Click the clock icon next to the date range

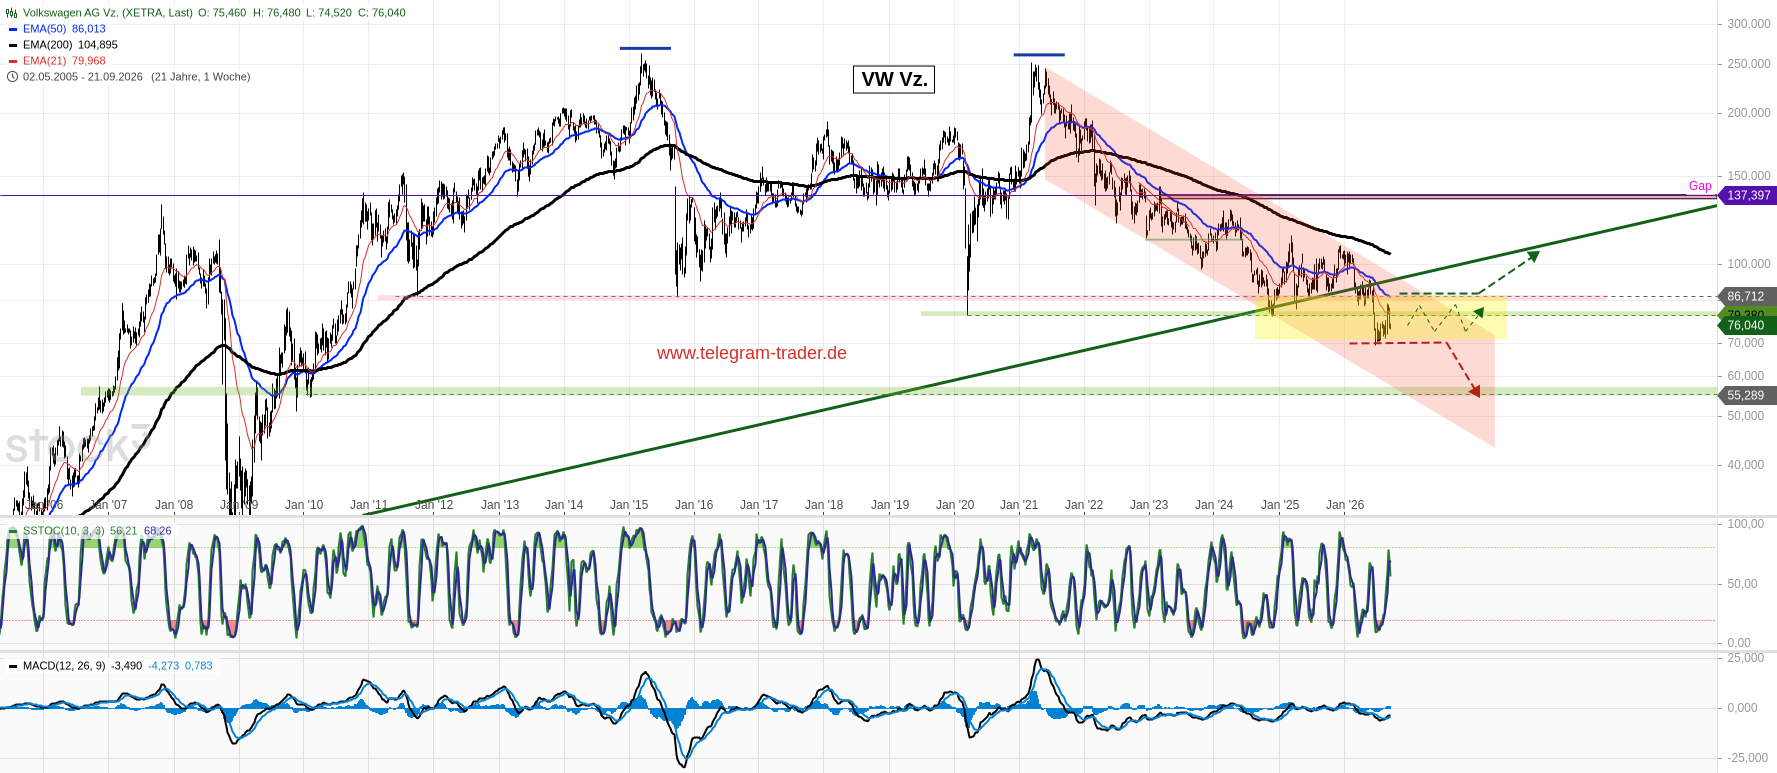coord(12,77)
